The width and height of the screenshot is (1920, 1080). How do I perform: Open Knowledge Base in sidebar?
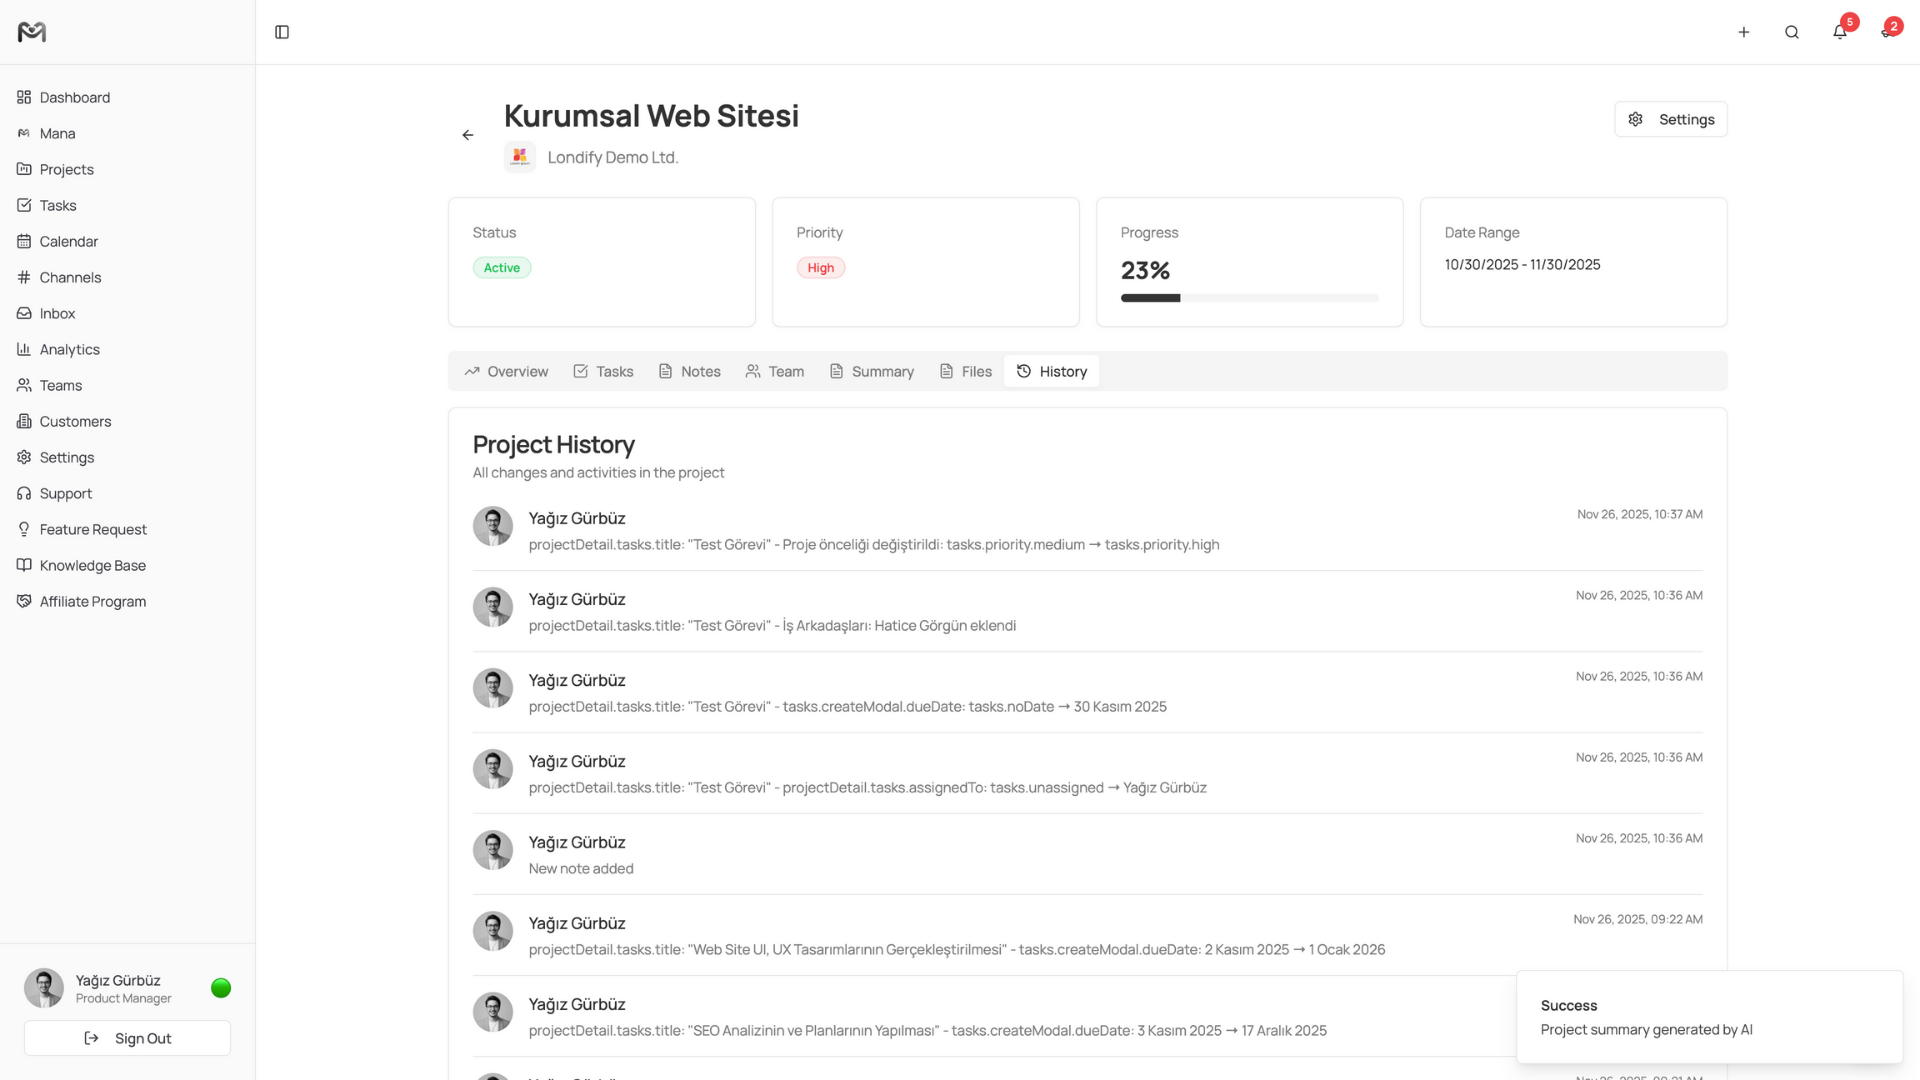(x=92, y=565)
